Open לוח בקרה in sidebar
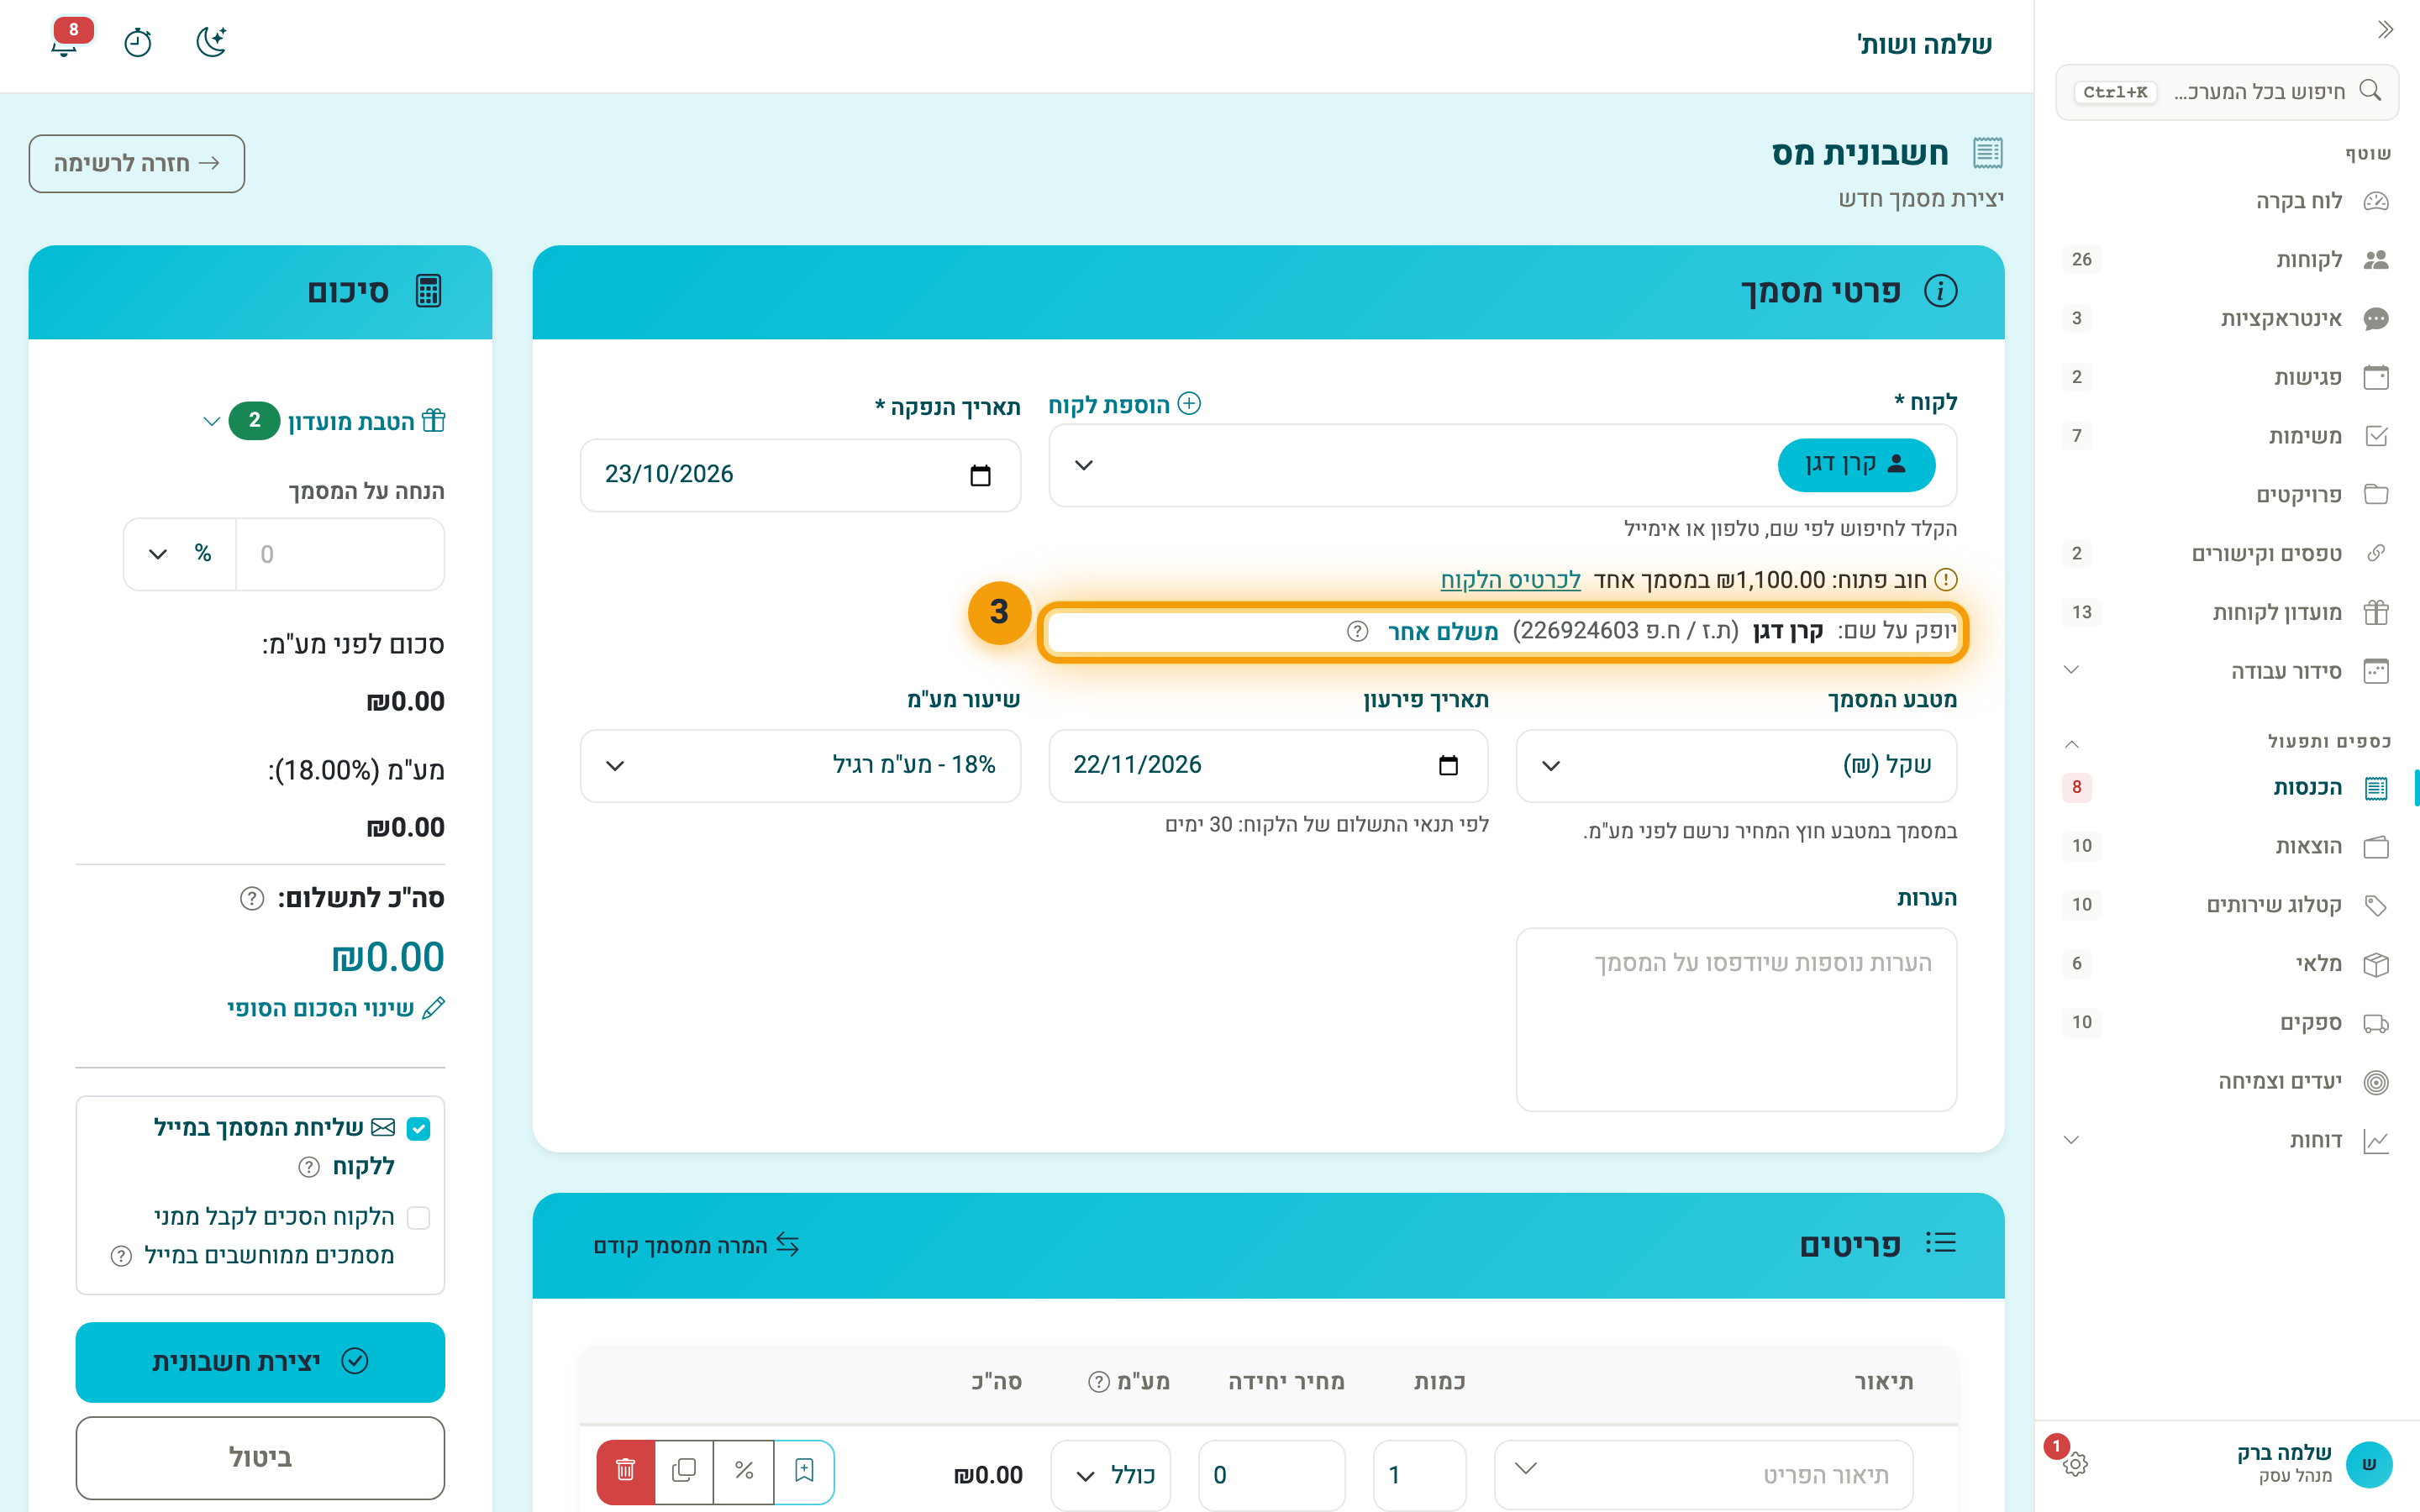2420x1512 pixels. (2227, 201)
